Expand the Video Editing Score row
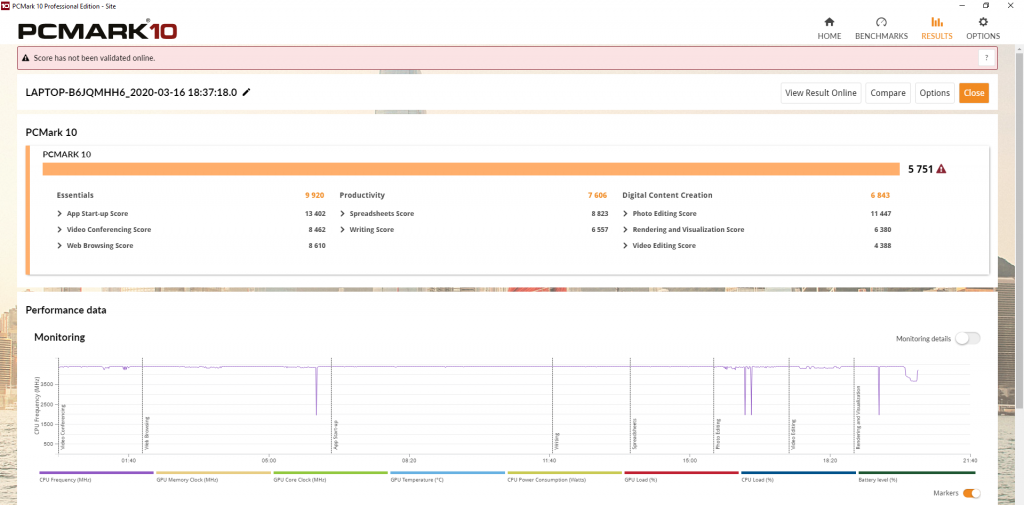This screenshot has width=1024, height=505. (x=625, y=246)
